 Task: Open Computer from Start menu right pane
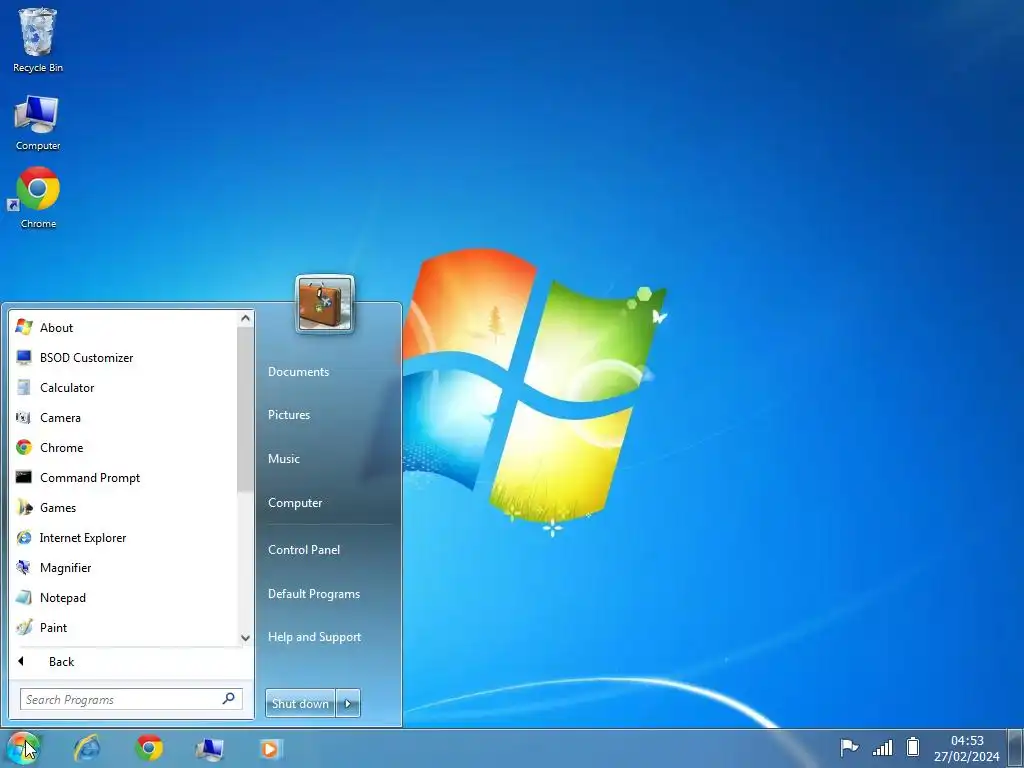click(295, 503)
